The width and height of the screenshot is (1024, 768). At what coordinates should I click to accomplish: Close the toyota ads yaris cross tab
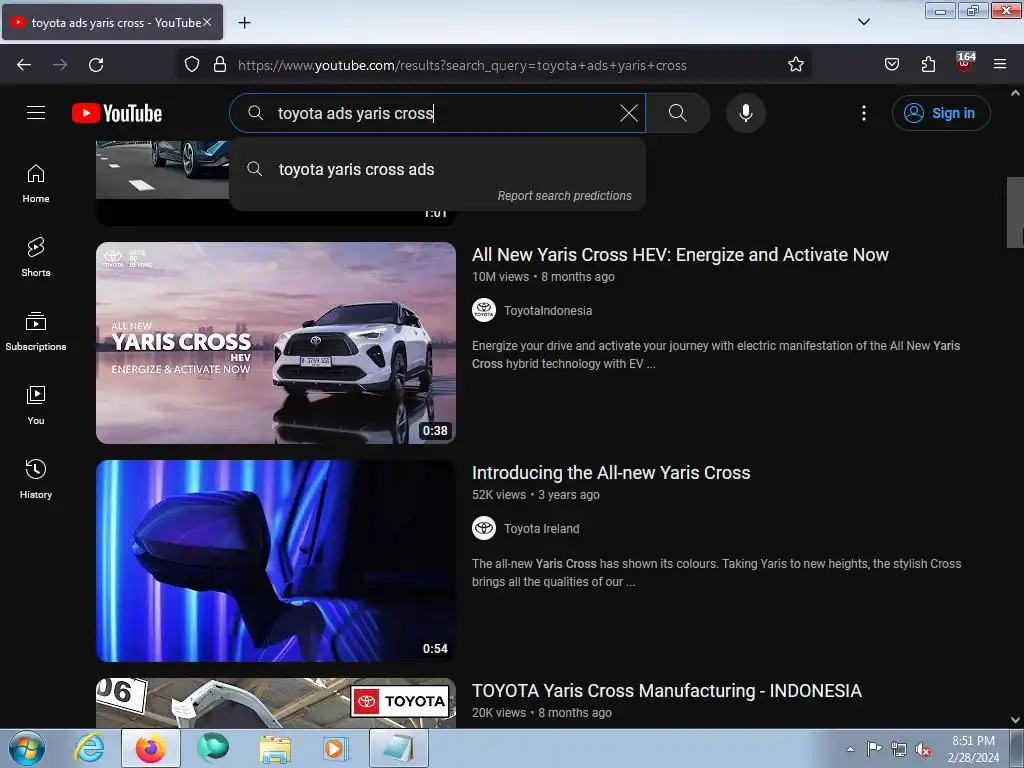(x=207, y=22)
